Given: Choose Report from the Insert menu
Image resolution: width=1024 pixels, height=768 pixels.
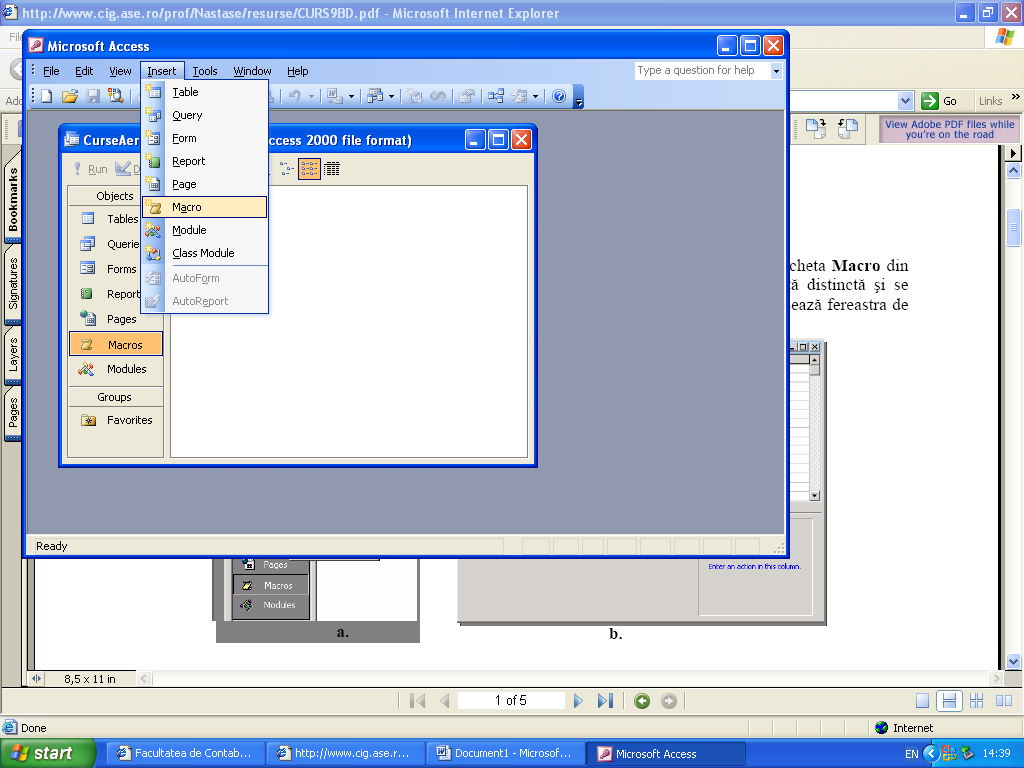Looking at the screenshot, I should 205,161.
